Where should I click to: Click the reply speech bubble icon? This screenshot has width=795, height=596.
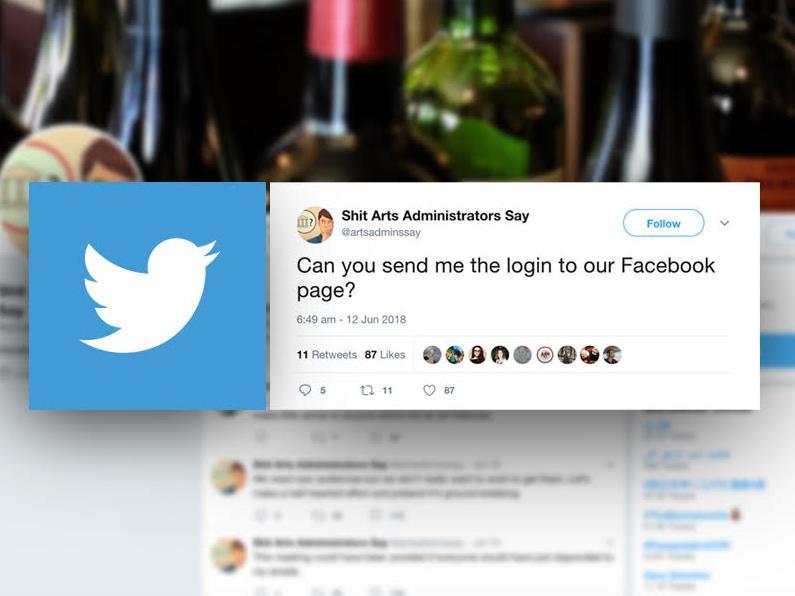[305, 390]
